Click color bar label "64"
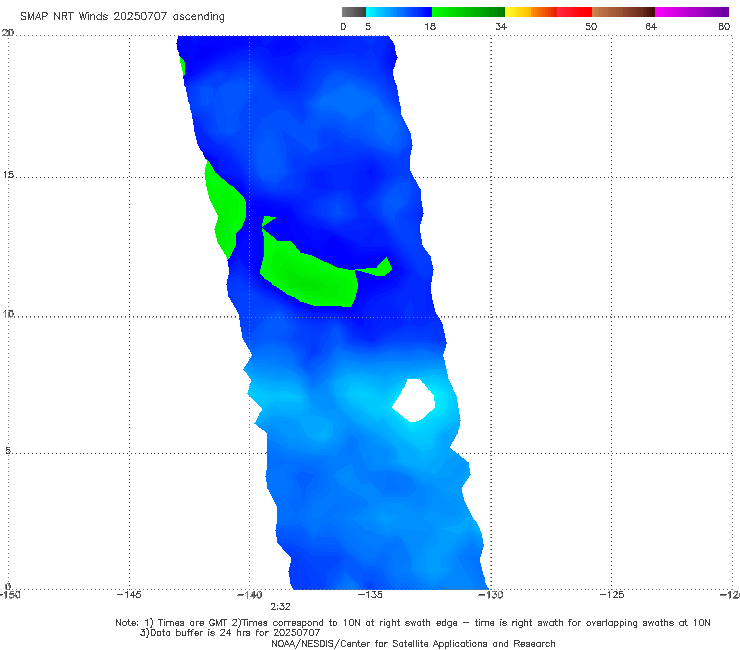 point(651,26)
